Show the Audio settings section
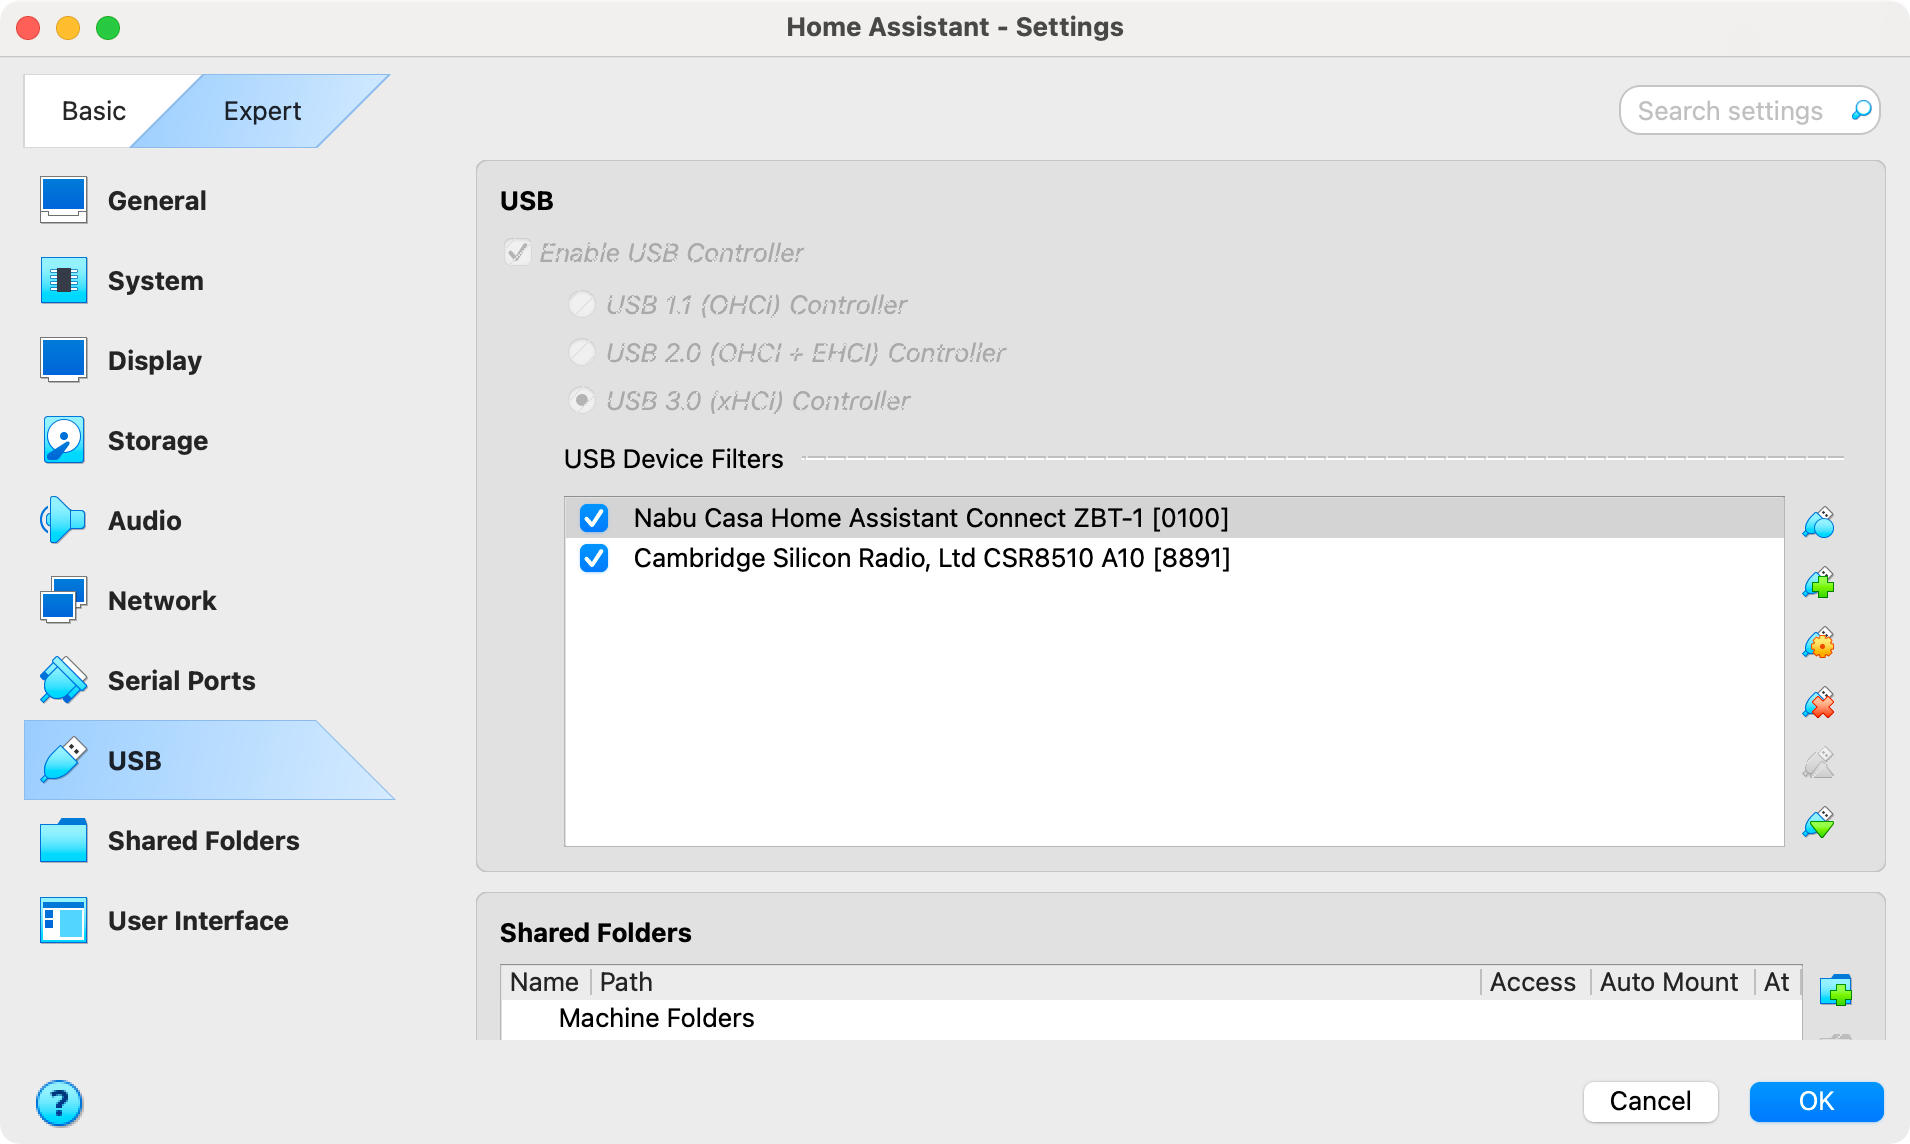Viewport: 1910px width, 1144px height. point(144,521)
